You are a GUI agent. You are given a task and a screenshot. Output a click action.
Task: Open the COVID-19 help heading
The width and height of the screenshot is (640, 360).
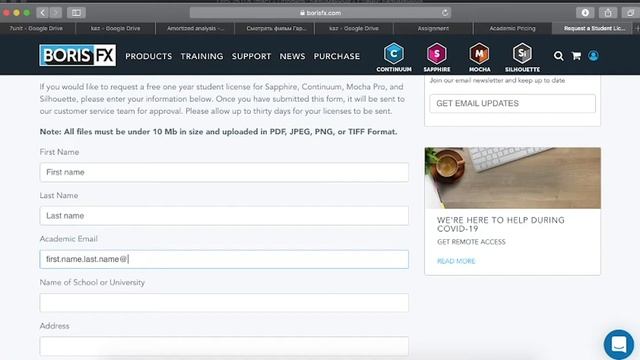(500, 224)
